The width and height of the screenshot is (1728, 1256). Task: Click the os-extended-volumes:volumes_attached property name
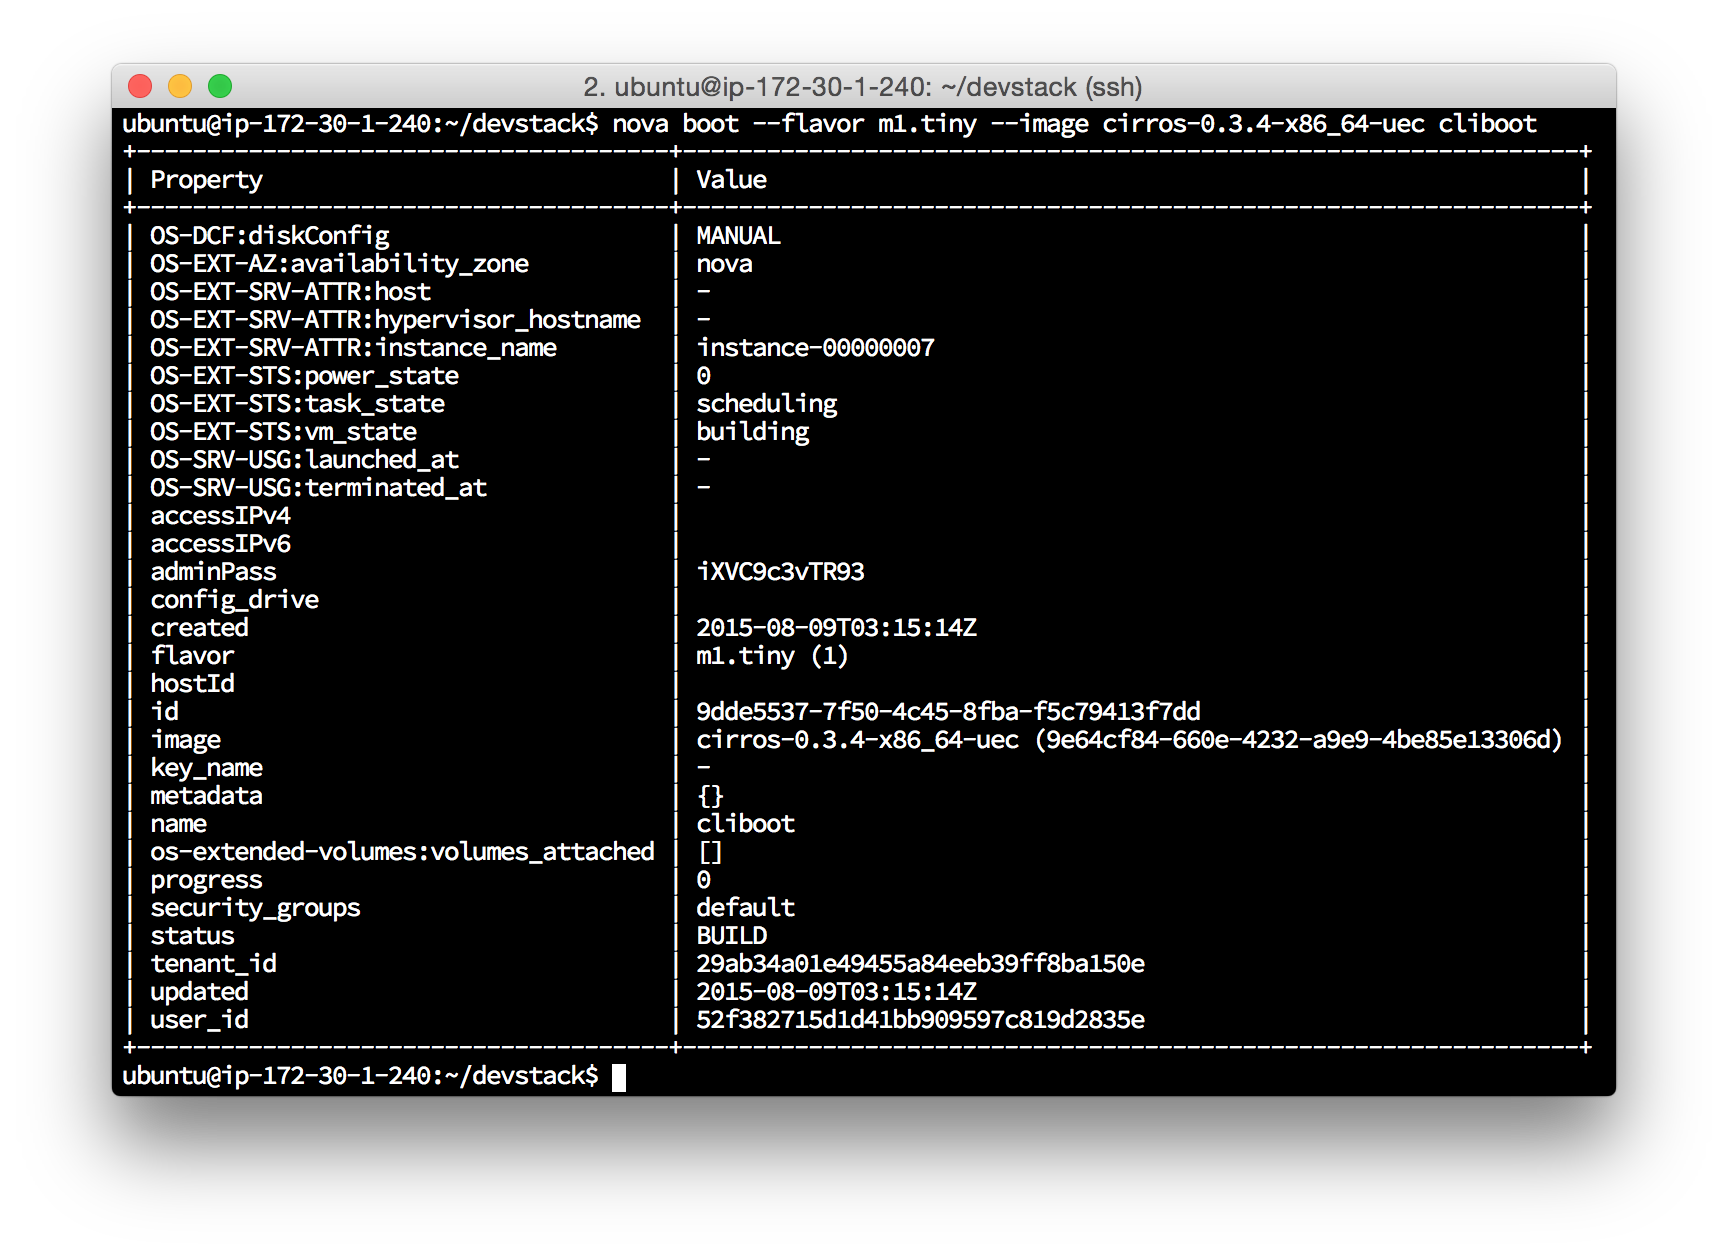402,852
